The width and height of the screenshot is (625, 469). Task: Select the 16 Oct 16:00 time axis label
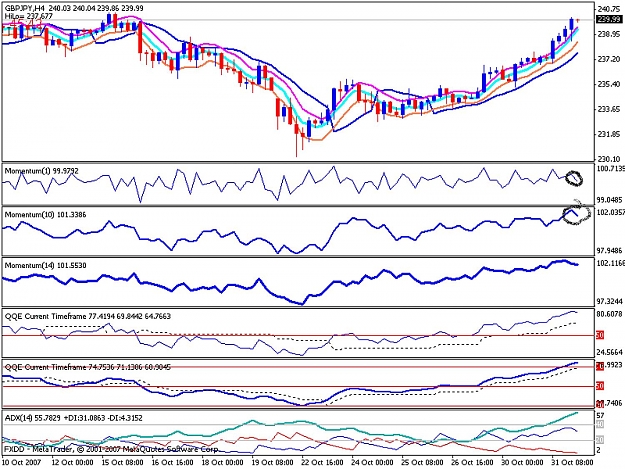pos(173,462)
